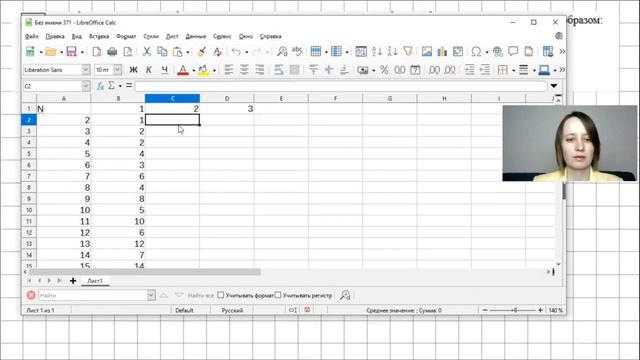Click the Function Wizard fx icon
640x360 pixels.
[100, 86]
